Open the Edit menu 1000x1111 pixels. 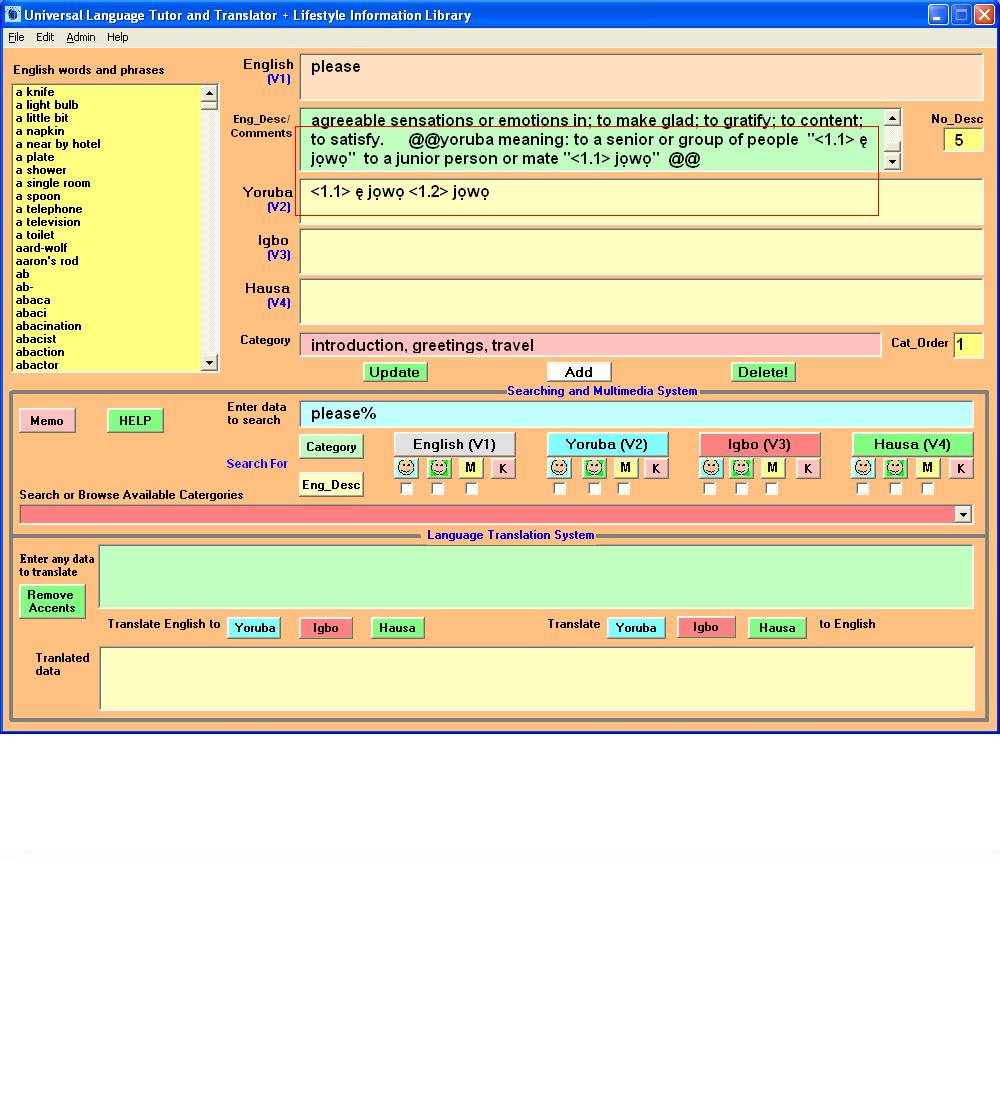[x=45, y=37]
